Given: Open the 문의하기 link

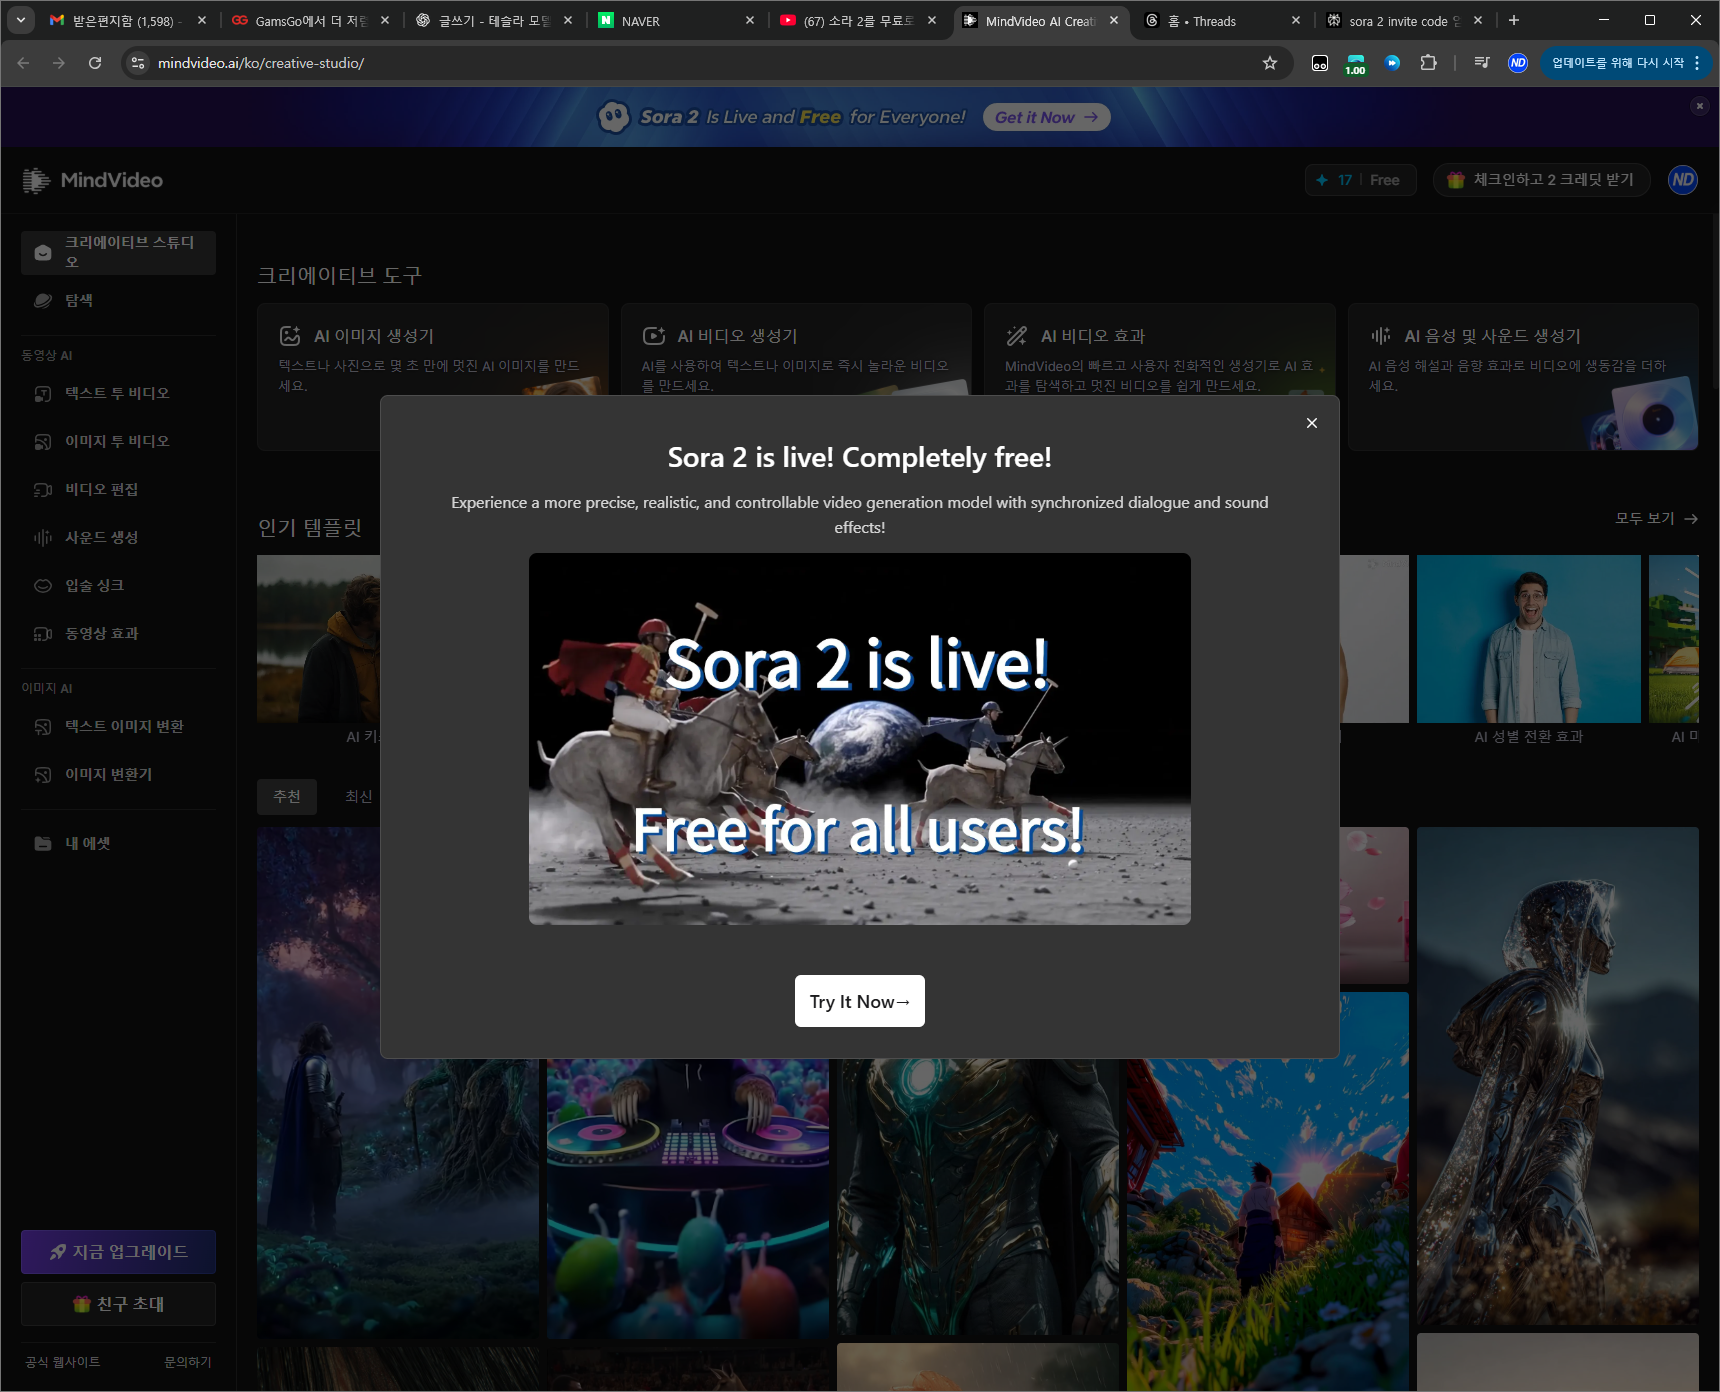Looking at the screenshot, I should (187, 1362).
